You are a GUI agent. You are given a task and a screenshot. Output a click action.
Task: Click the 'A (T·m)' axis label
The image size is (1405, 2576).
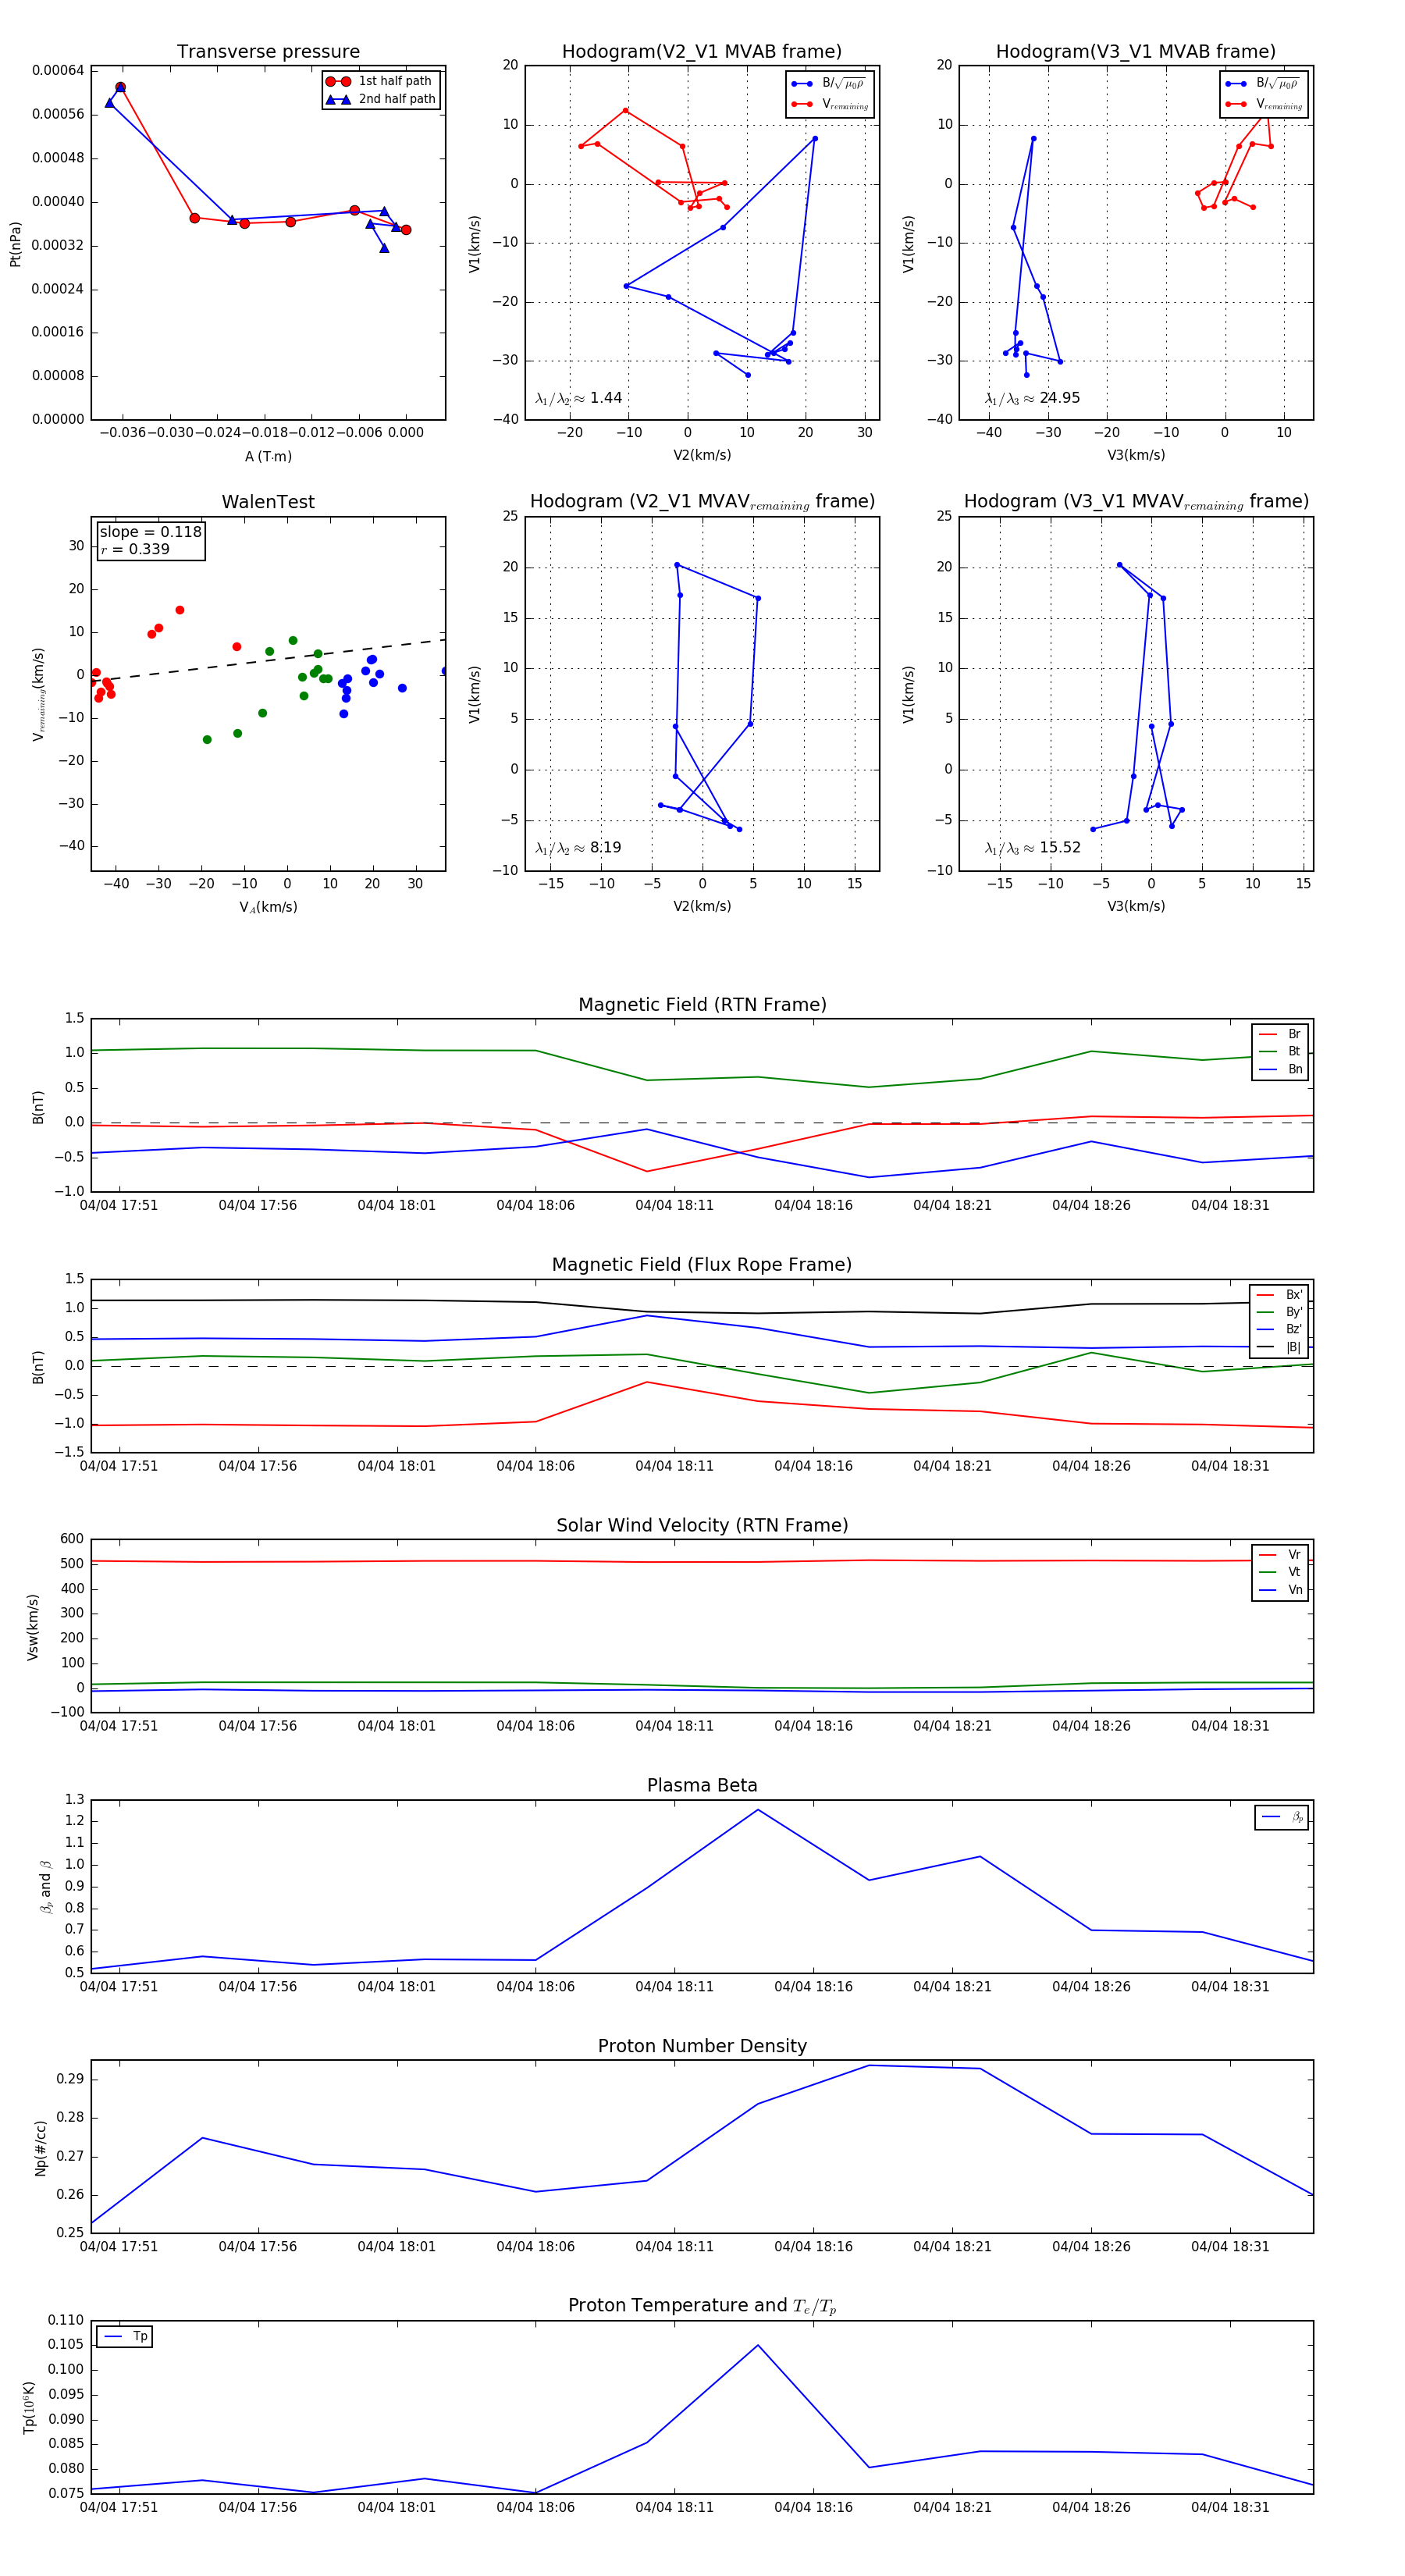pyautogui.click(x=268, y=457)
